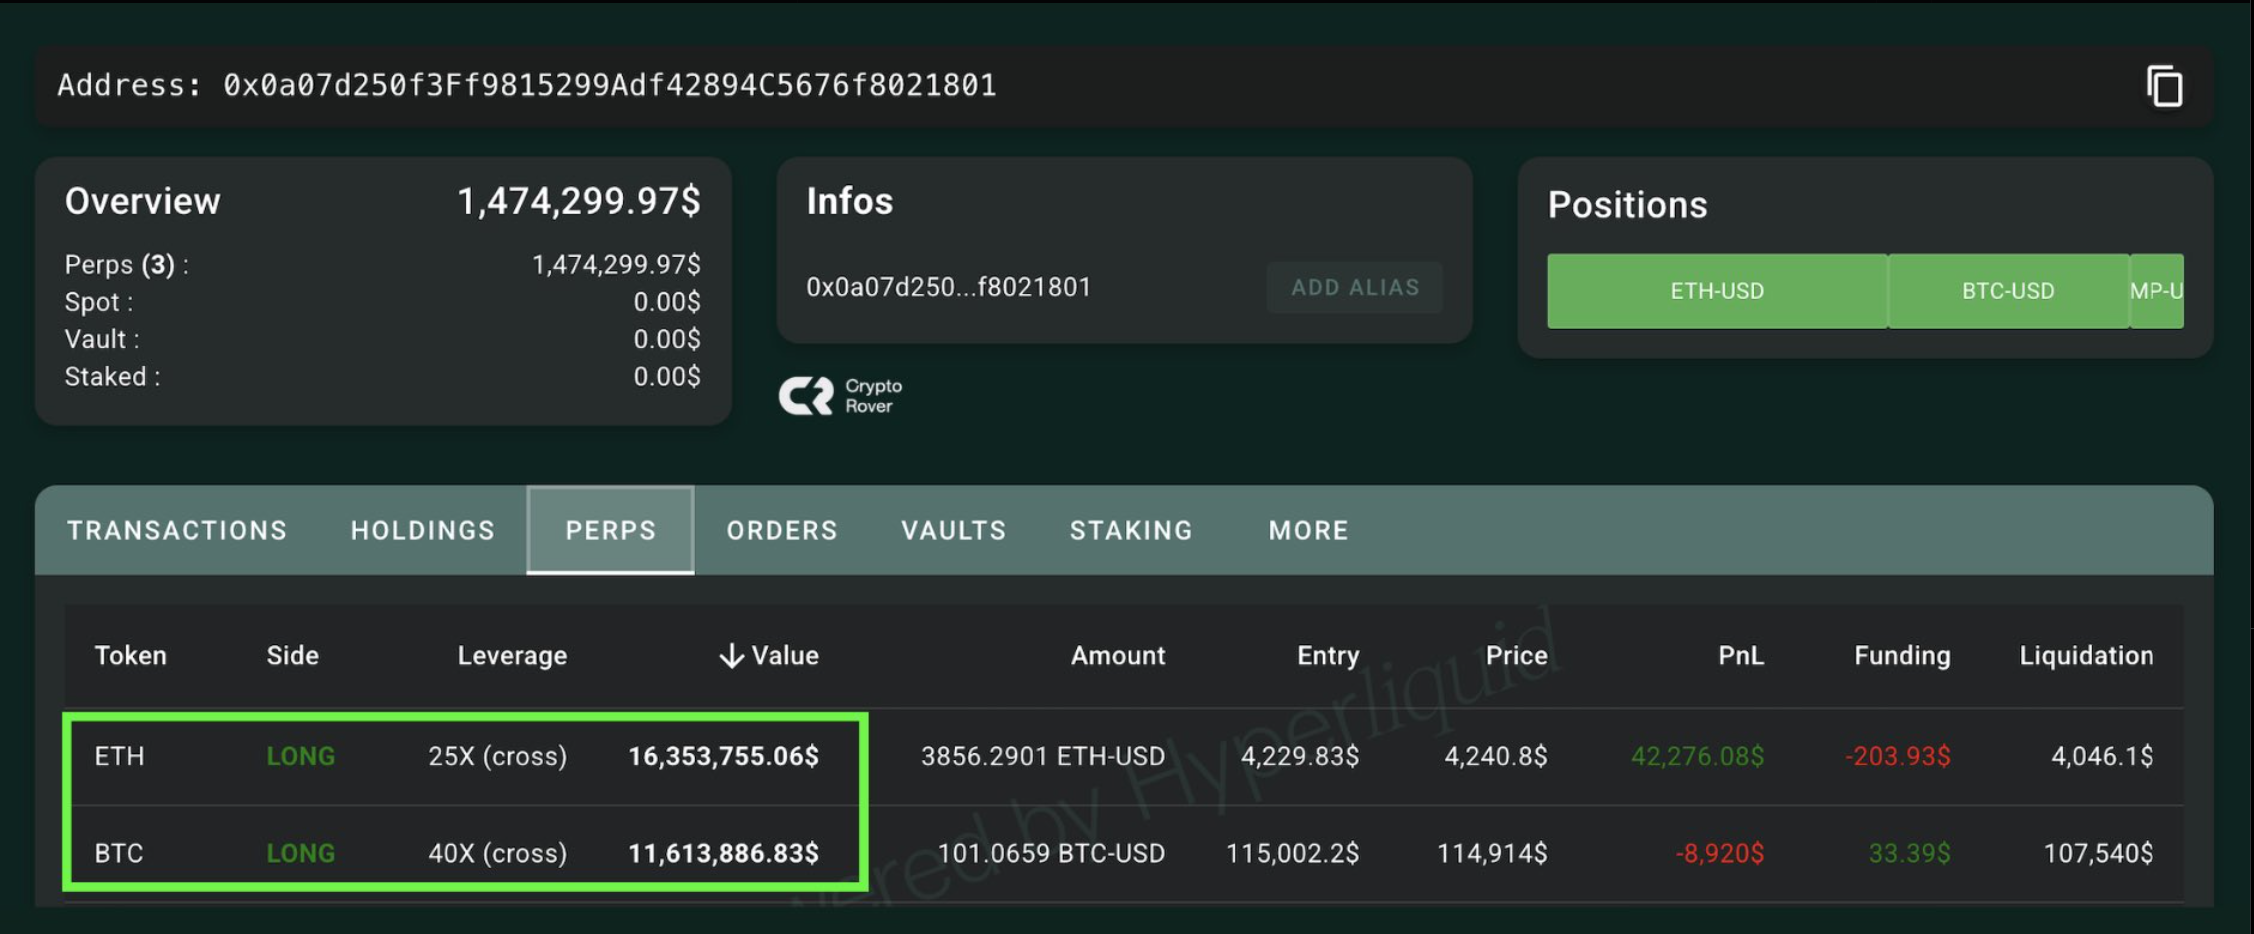View the VAULTS tab
Viewport: 2254px width, 934px height.
click(x=952, y=530)
